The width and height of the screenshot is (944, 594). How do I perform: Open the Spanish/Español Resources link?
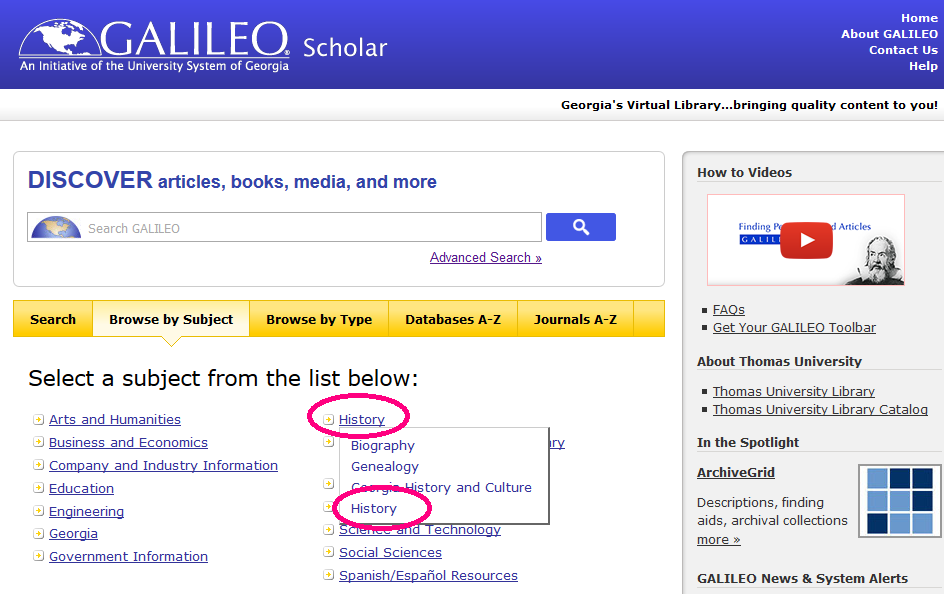(428, 575)
